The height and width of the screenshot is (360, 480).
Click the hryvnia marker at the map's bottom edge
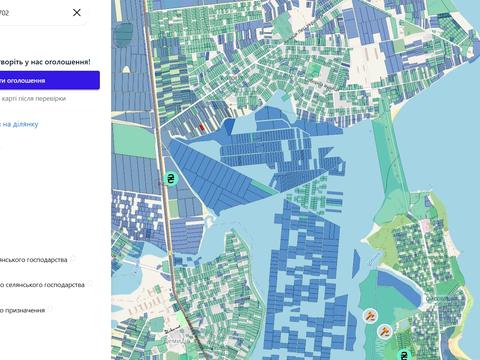click(404, 355)
